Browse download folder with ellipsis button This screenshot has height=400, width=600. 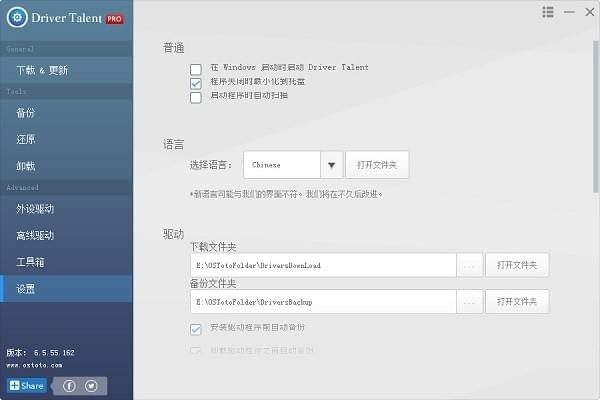click(470, 265)
